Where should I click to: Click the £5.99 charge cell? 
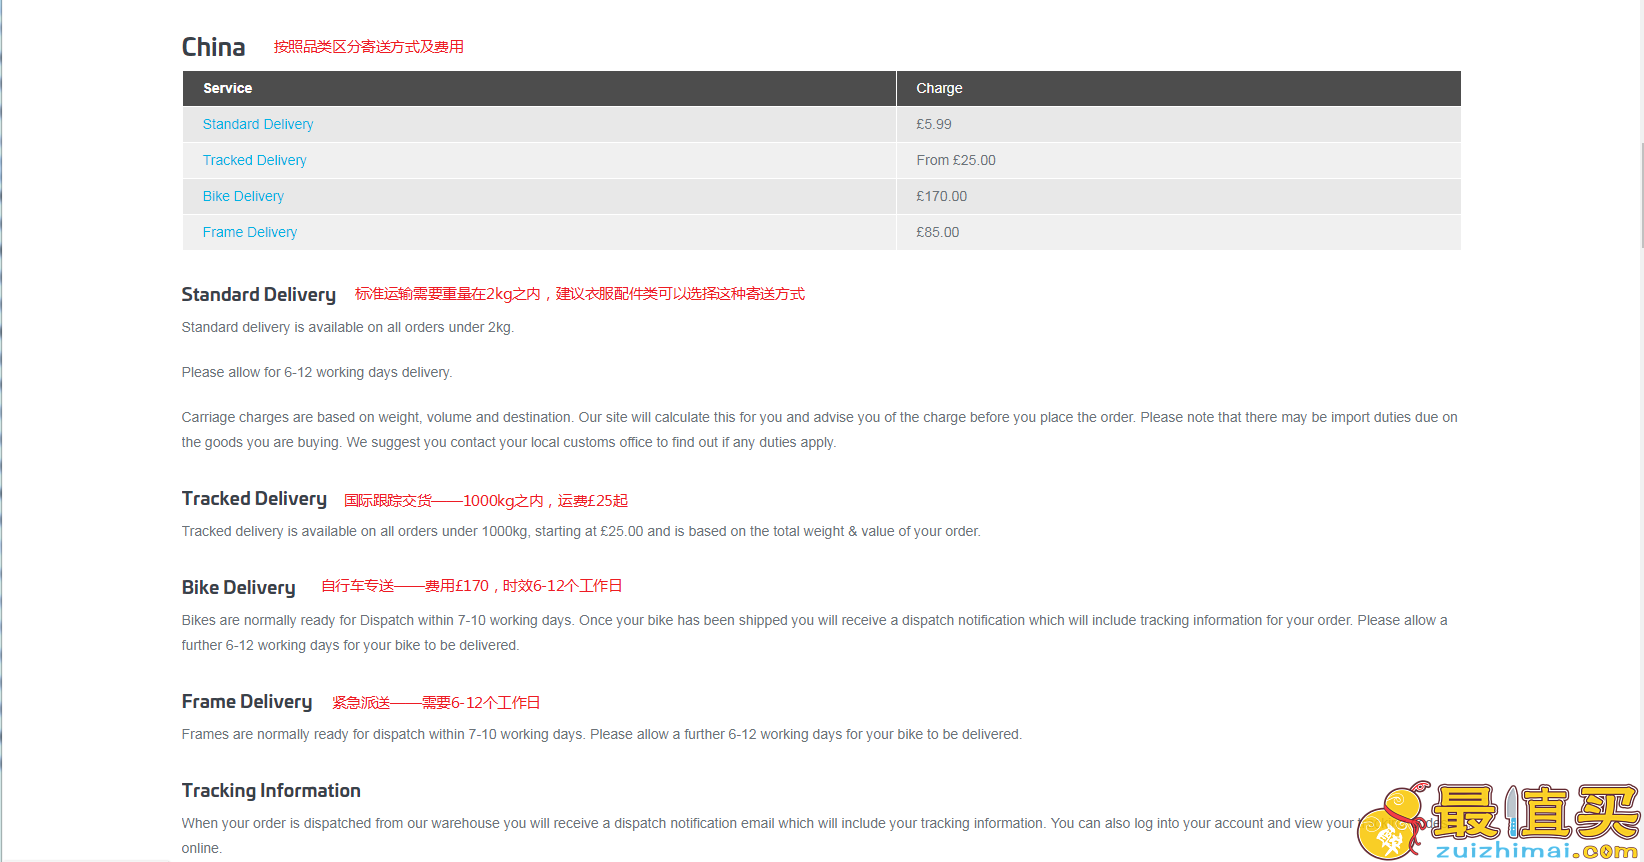click(1178, 124)
